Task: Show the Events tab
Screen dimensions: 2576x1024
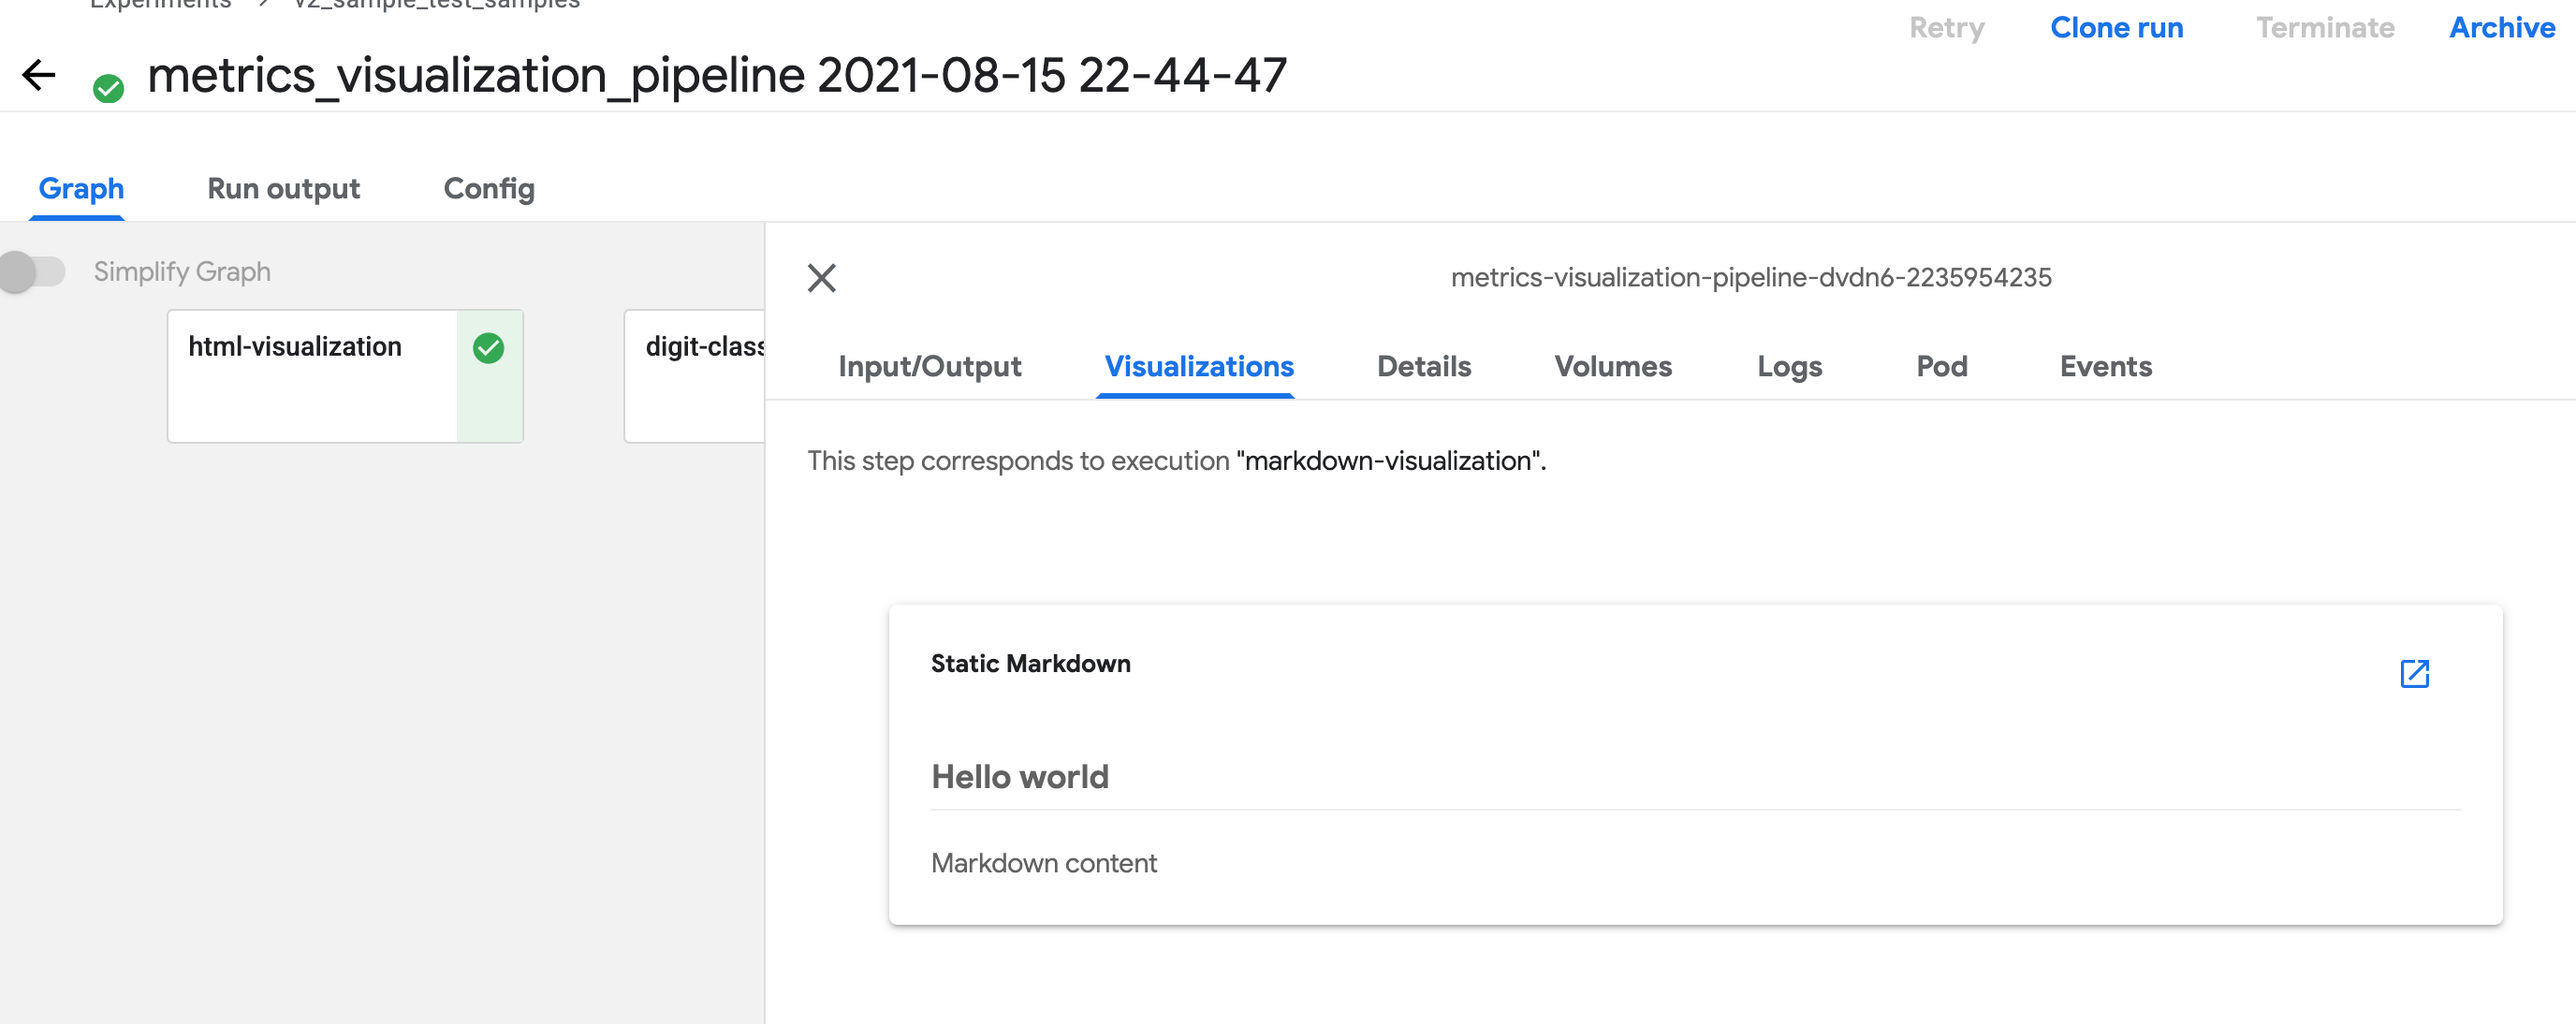Action: [x=2105, y=367]
